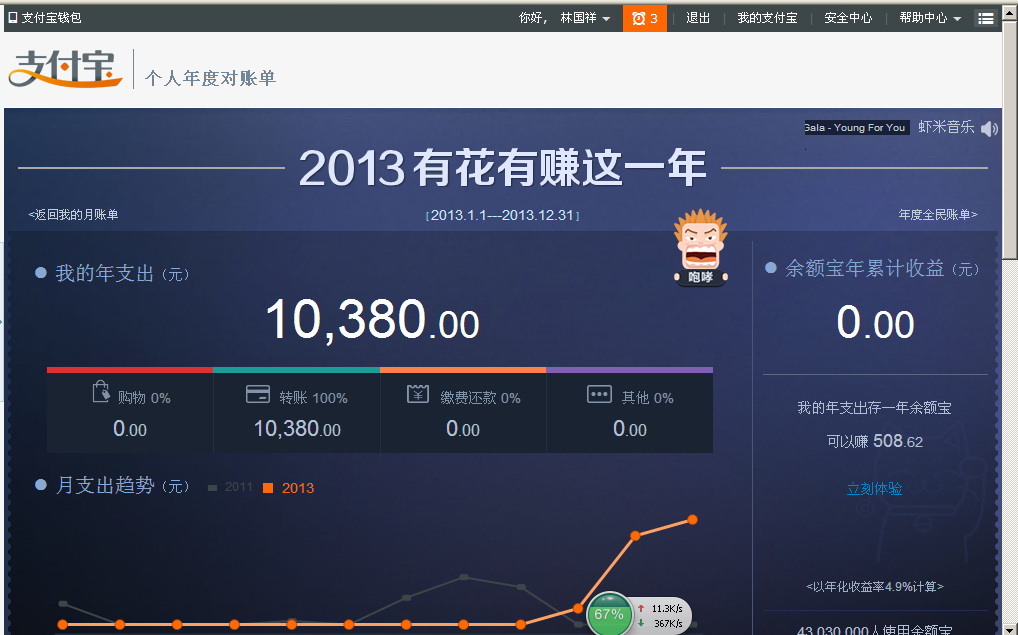The width and height of the screenshot is (1018, 635).
Task: Expand the 帮助中心 dropdown
Action: click(x=930, y=18)
